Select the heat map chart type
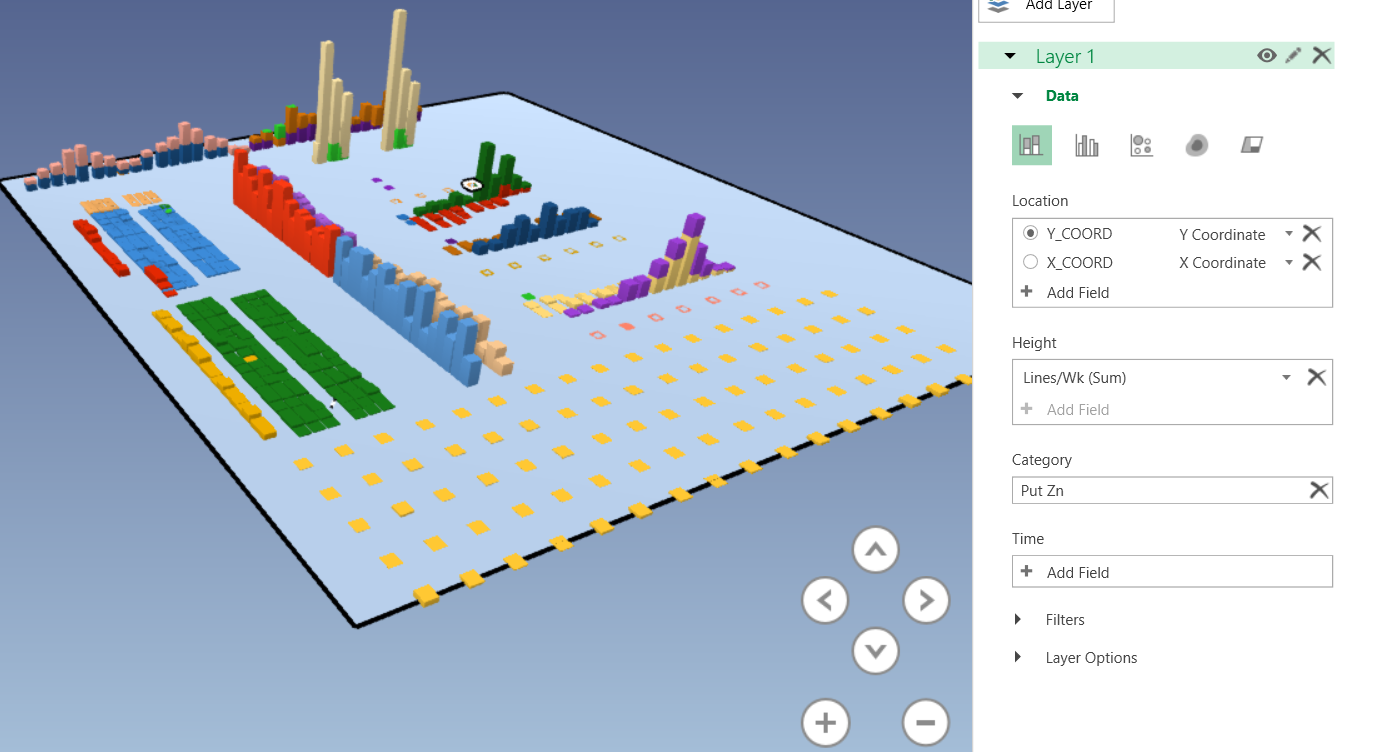 tap(1197, 145)
